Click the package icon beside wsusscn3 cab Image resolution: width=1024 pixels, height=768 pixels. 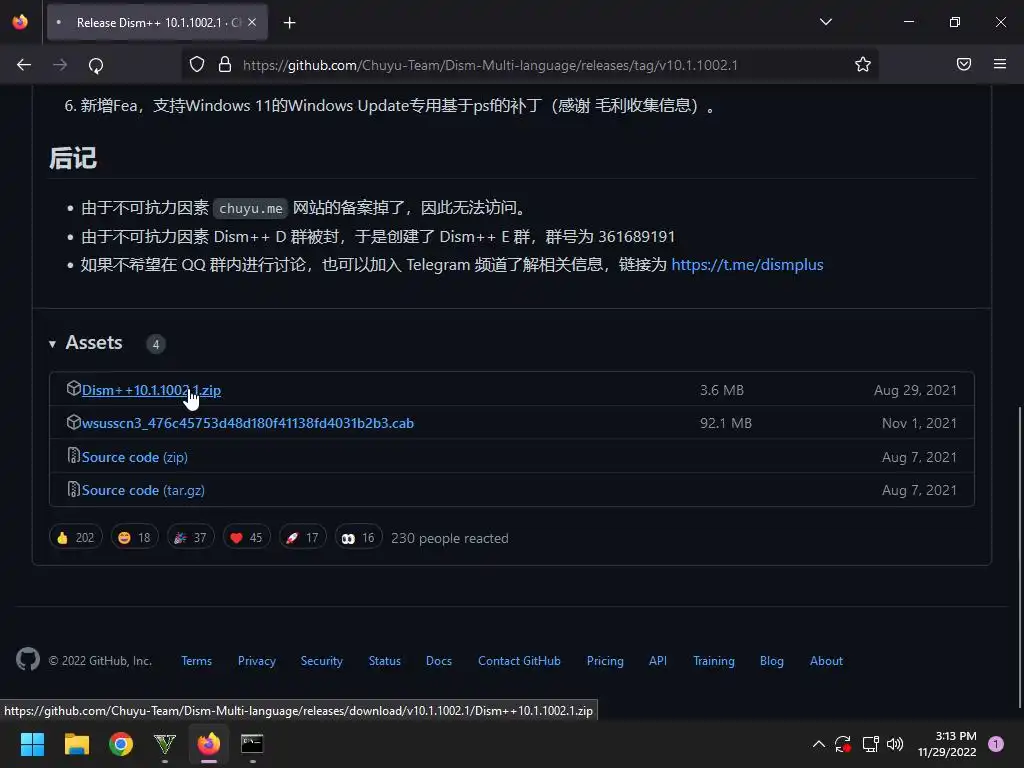(x=73, y=422)
